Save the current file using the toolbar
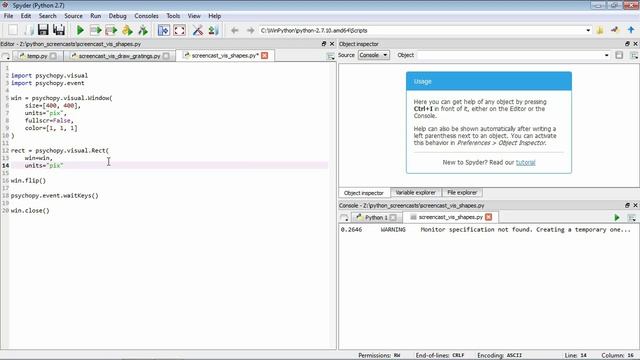This screenshot has height=360, width=640. [x=43, y=30]
